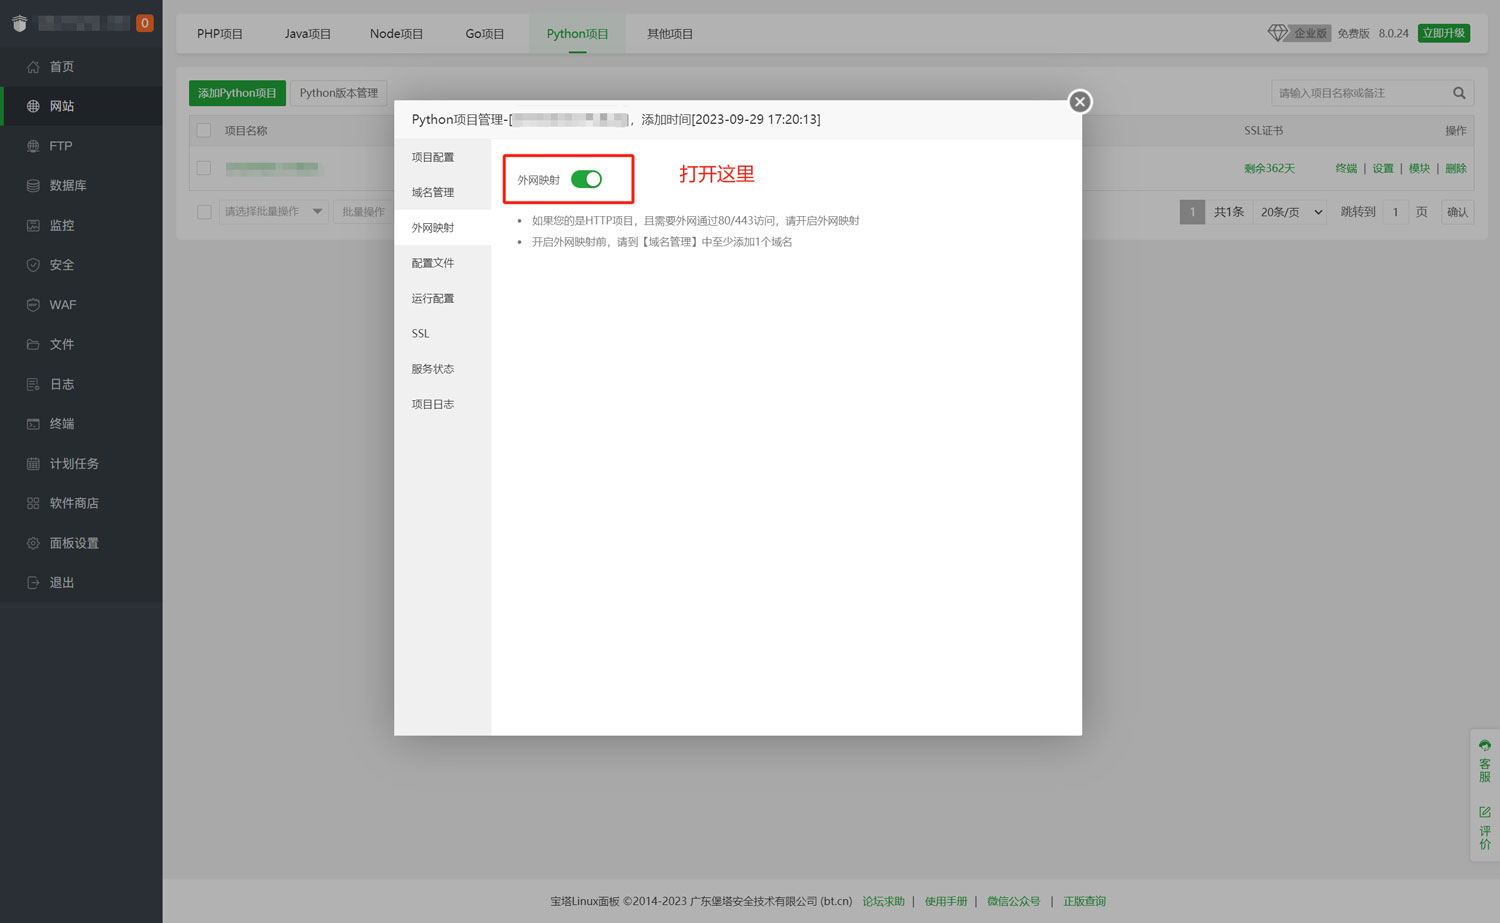
Task: Check the checkbox next to the project row
Action: (204, 168)
